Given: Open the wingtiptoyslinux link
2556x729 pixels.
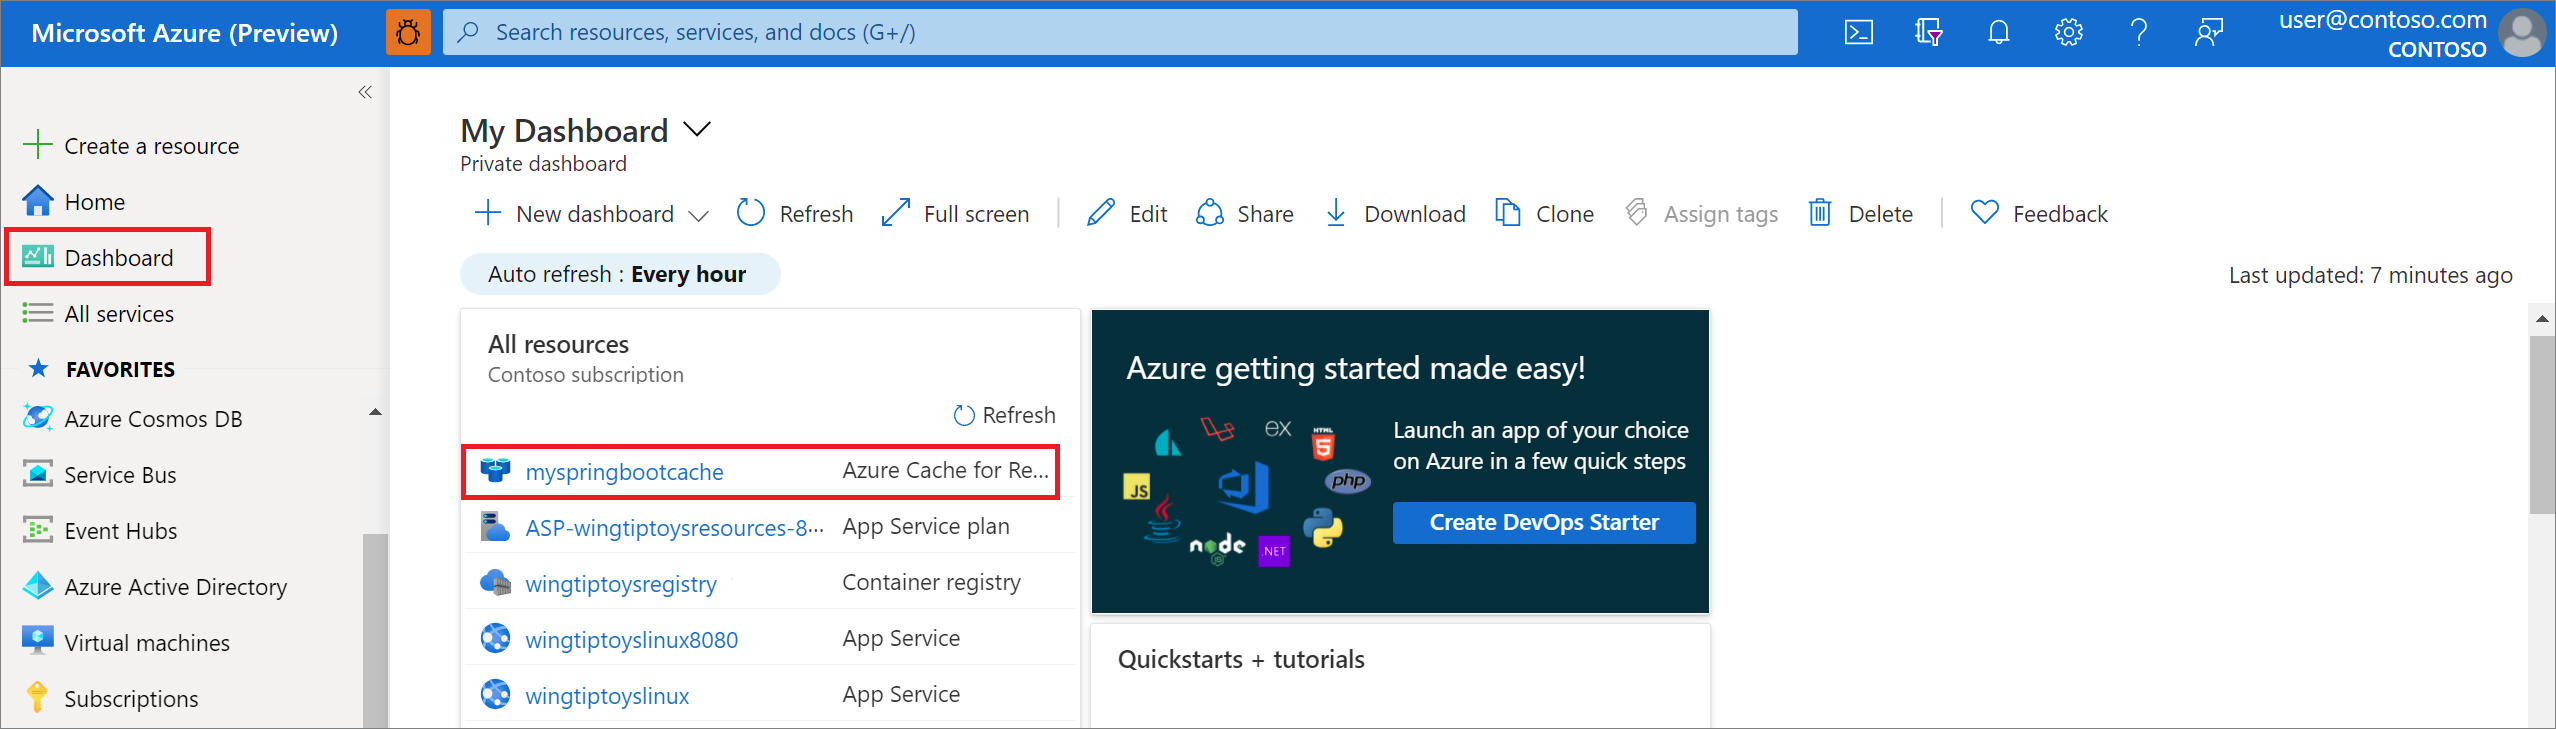Looking at the screenshot, I should [x=608, y=696].
